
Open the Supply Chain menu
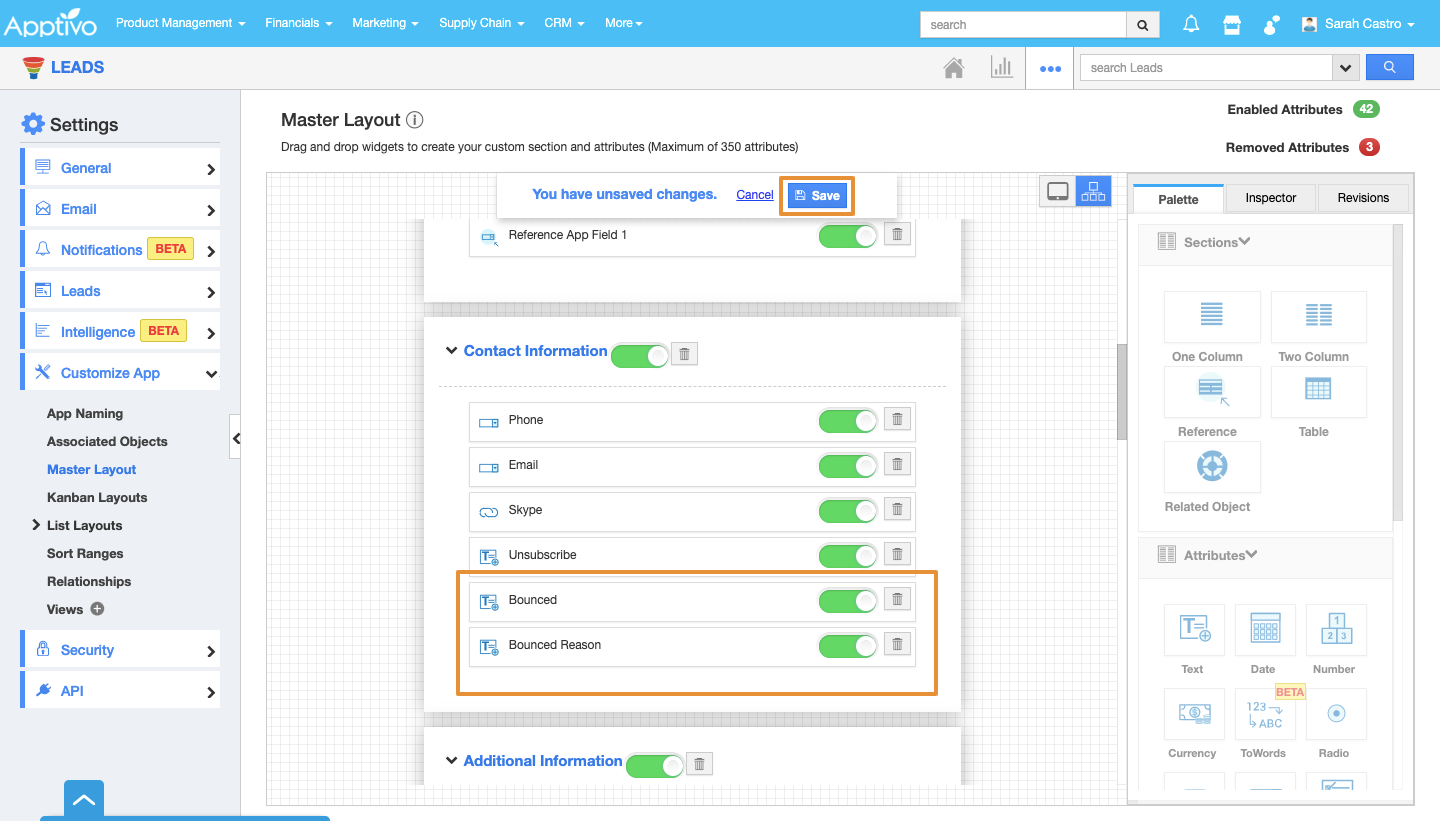tap(481, 23)
